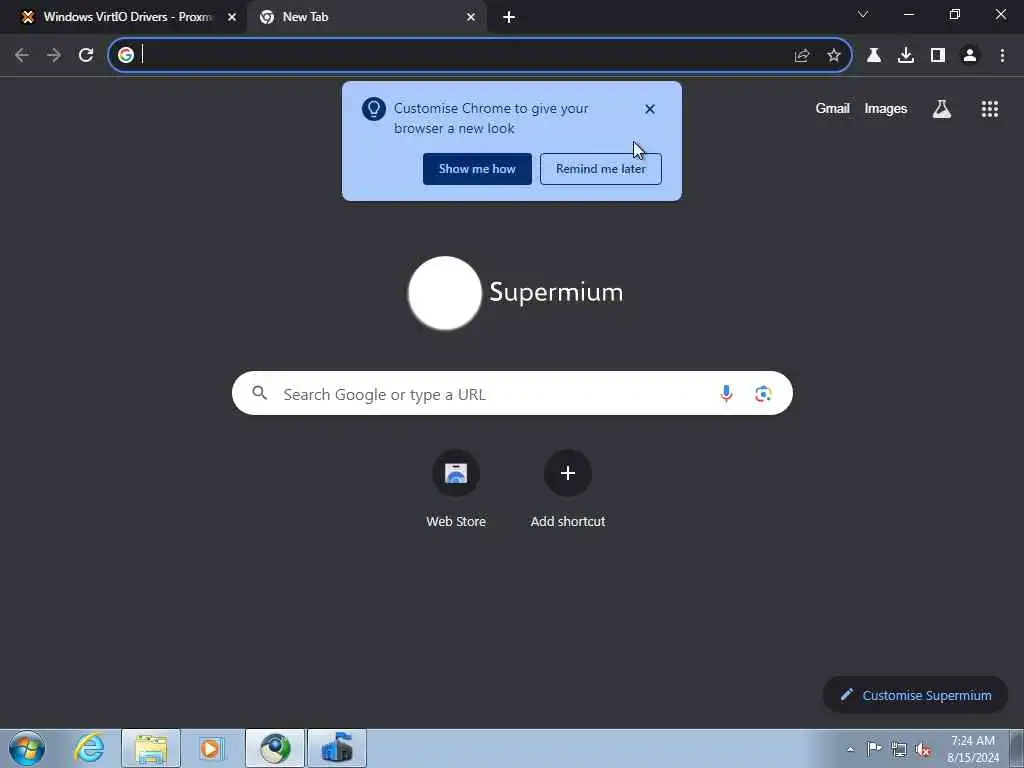Image resolution: width=1024 pixels, height=768 pixels.
Task: Click the Show desktop strip on taskbar
Action: click(x=1017, y=748)
